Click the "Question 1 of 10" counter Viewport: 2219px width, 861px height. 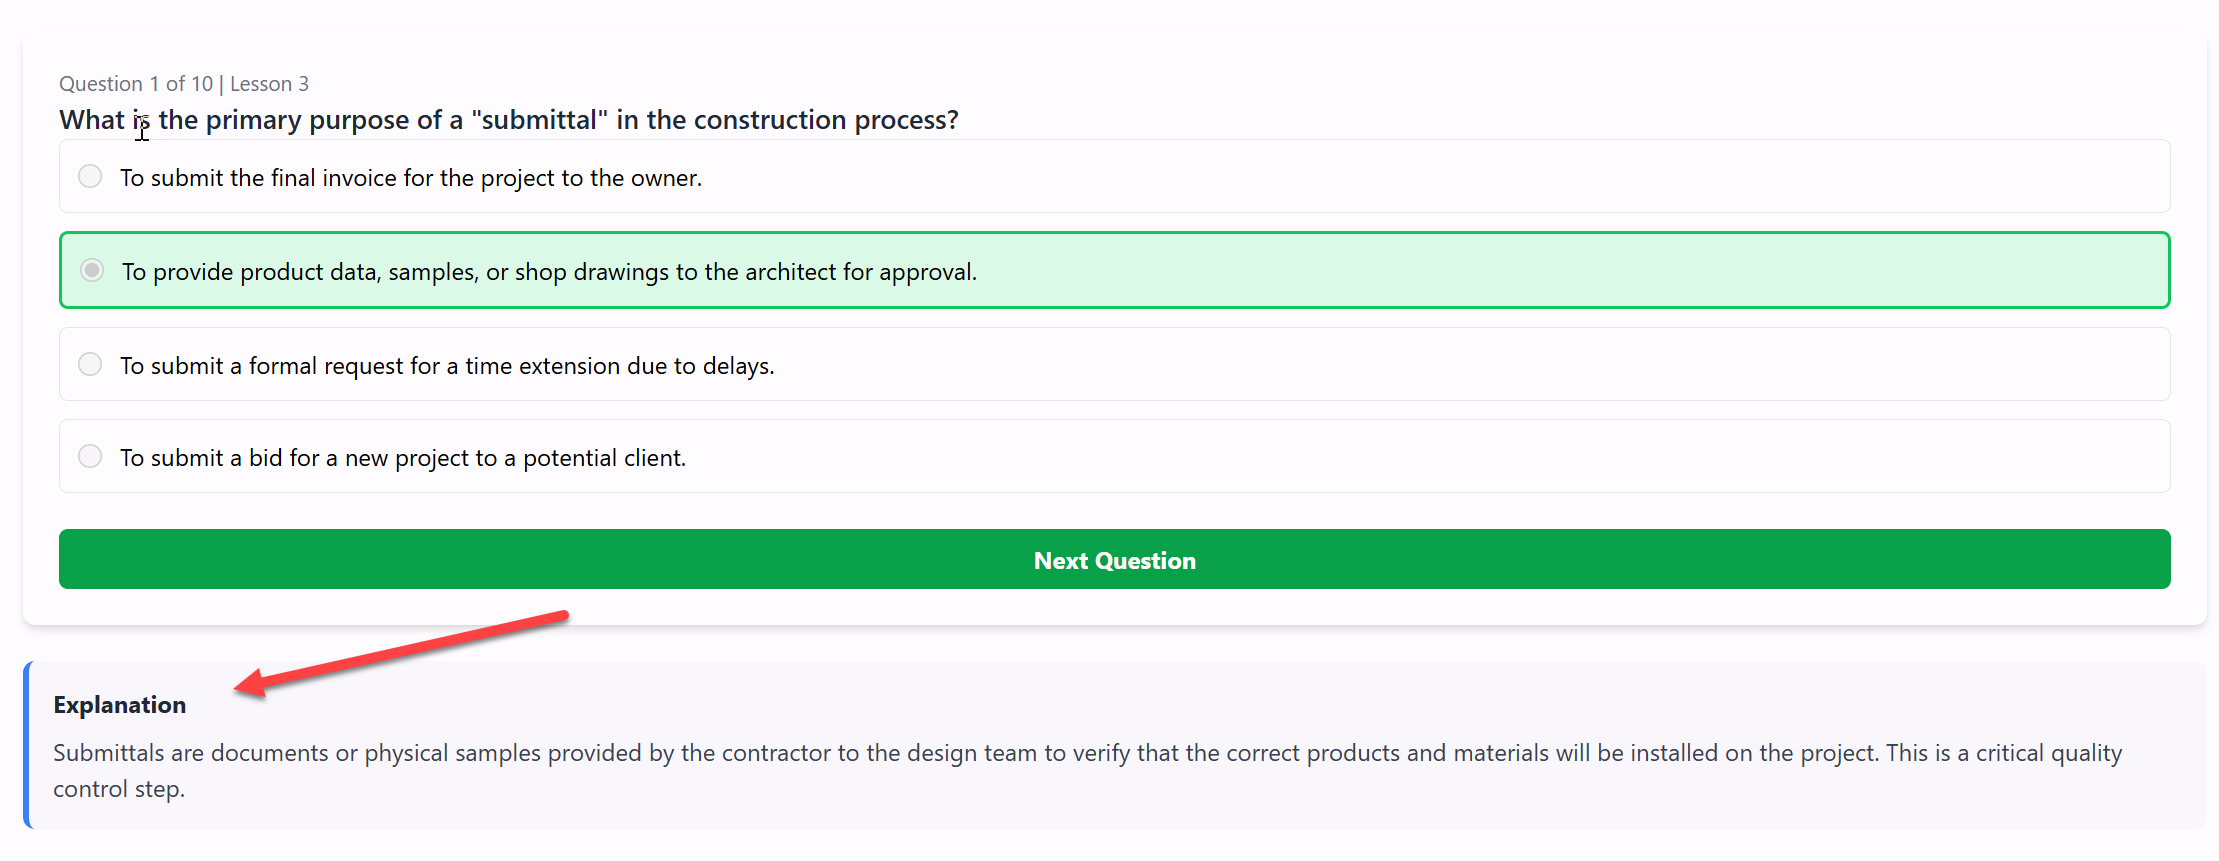pyautogui.click(x=136, y=84)
